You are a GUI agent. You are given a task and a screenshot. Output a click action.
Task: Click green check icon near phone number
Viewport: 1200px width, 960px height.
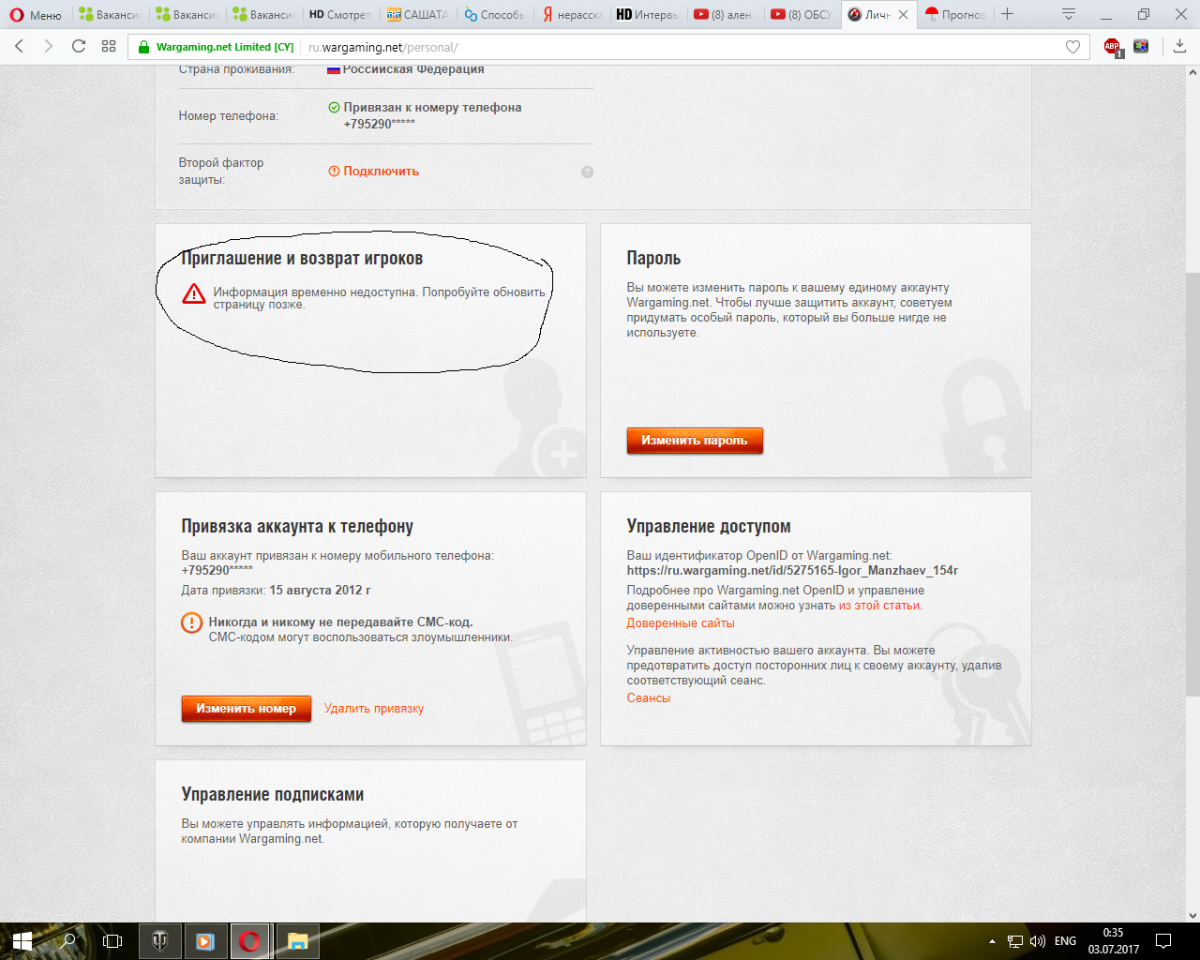click(334, 107)
